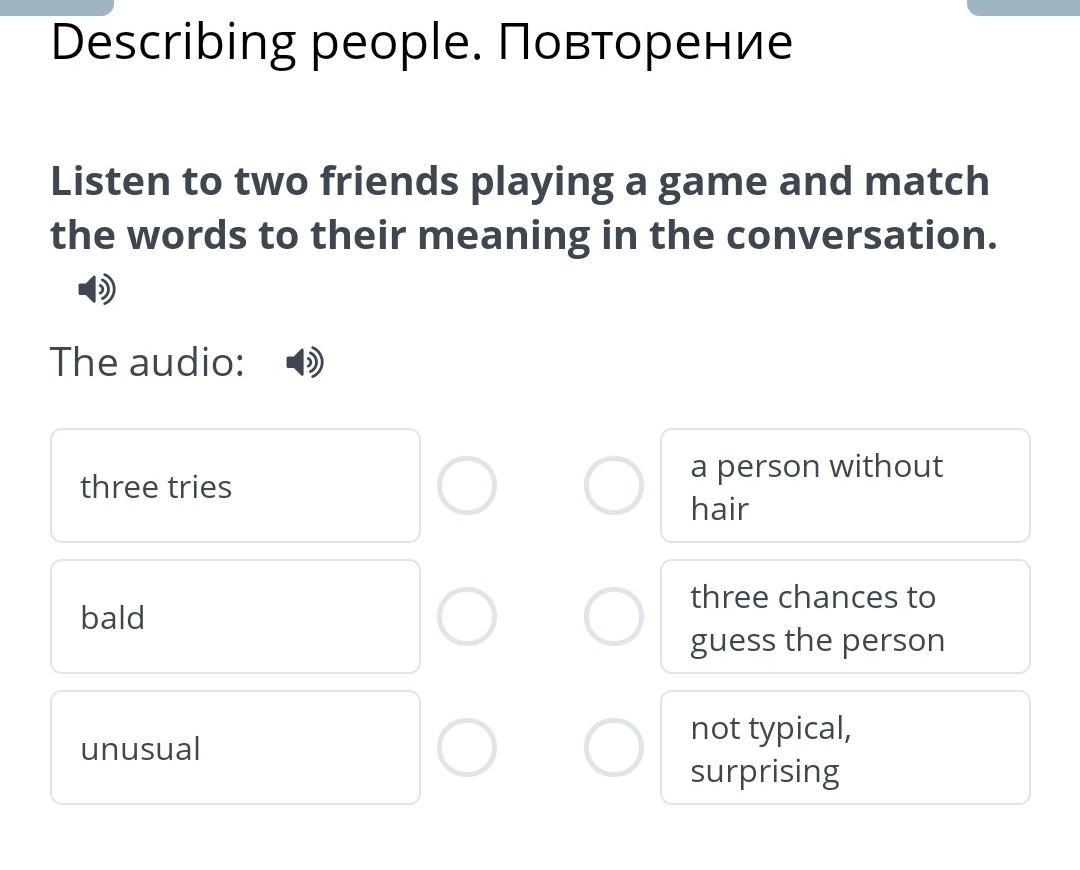Image resolution: width=1080 pixels, height=870 pixels.
Task: Click the word 'Повторение' in the heading
Action: click(645, 44)
